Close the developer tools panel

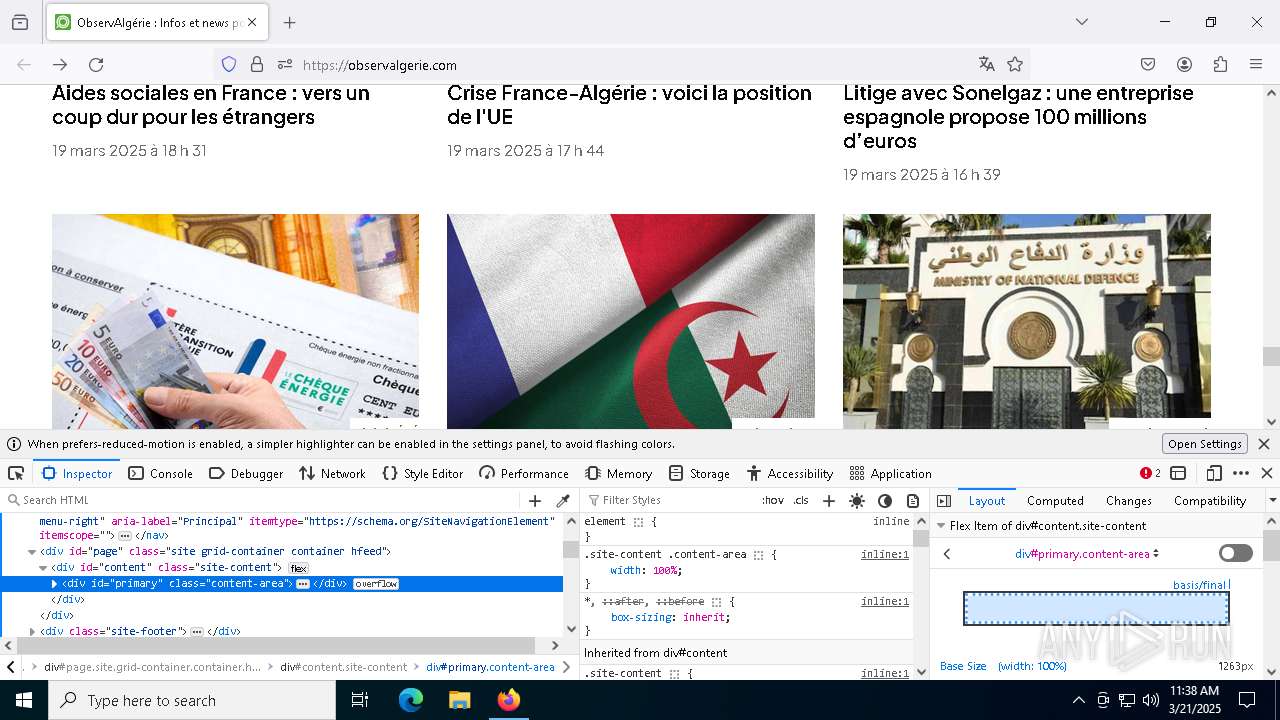(x=1267, y=473)
